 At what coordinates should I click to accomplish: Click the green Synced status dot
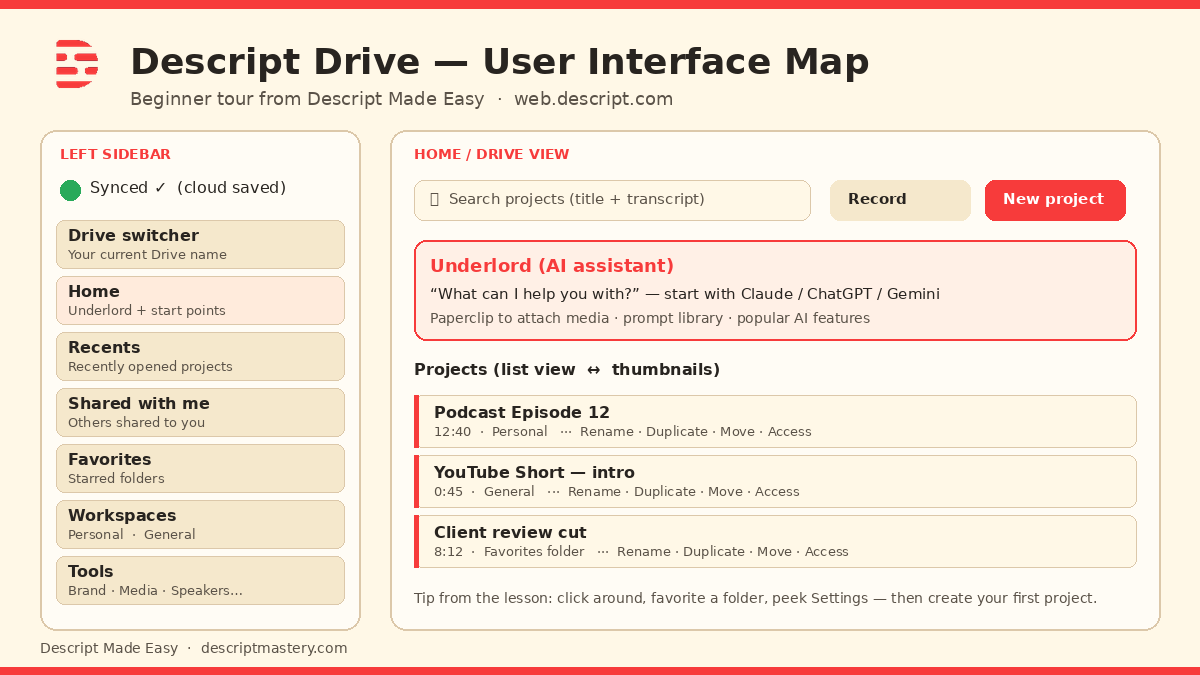(x=70, y=190)
